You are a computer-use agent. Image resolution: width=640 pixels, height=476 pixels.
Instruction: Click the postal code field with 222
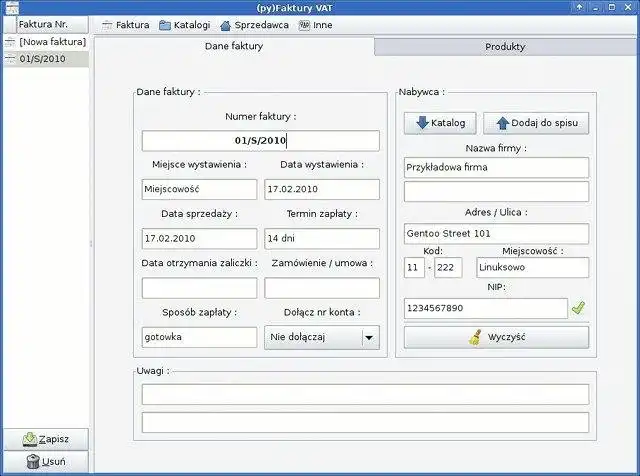[448, 267]
